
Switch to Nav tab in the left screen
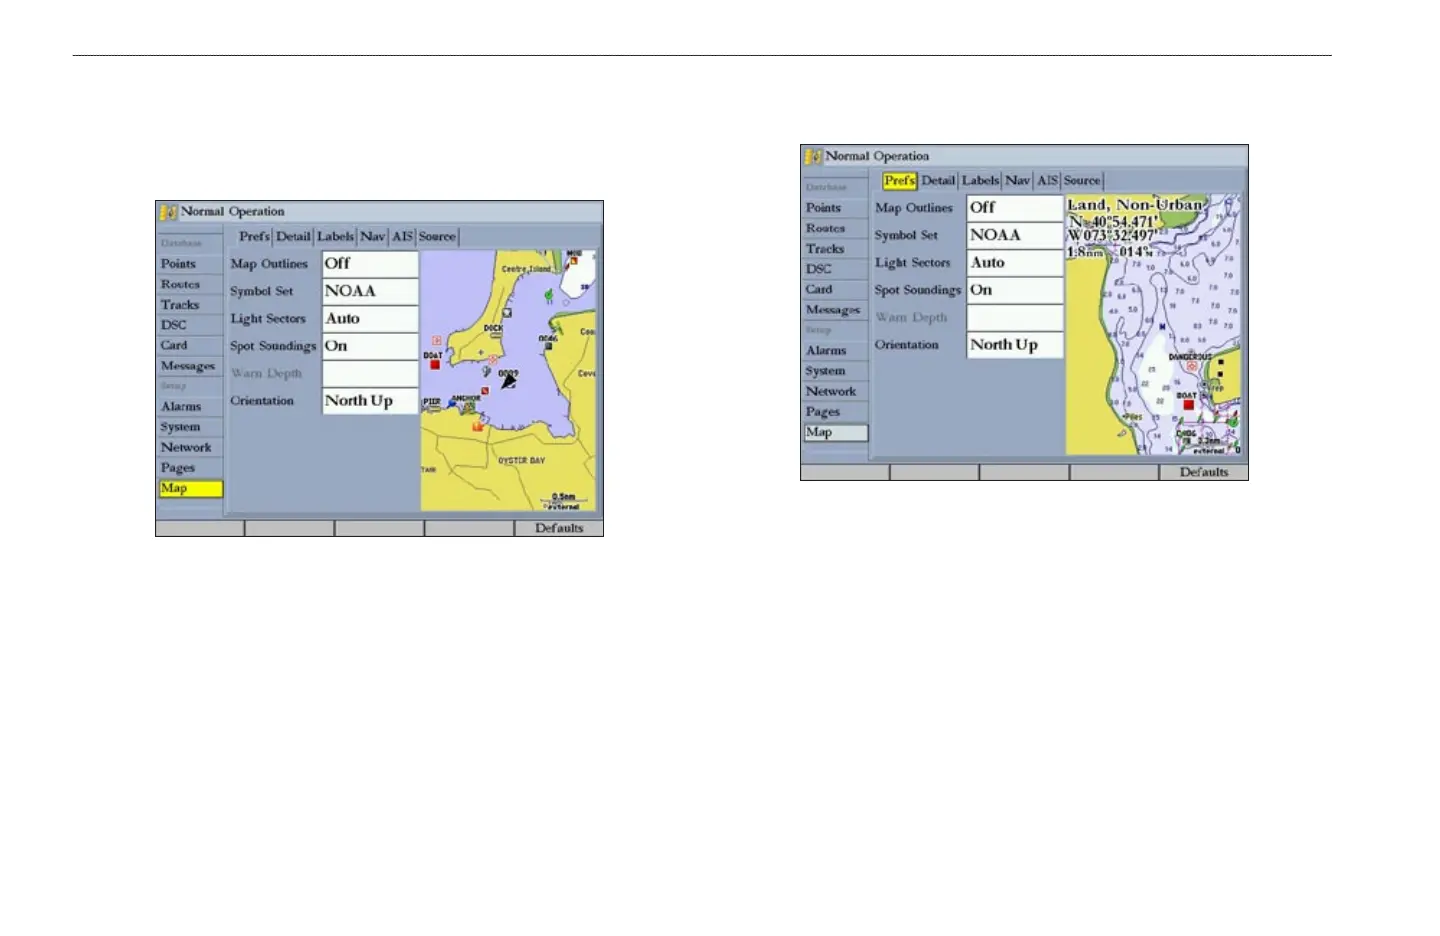click(x=373, y=237)
